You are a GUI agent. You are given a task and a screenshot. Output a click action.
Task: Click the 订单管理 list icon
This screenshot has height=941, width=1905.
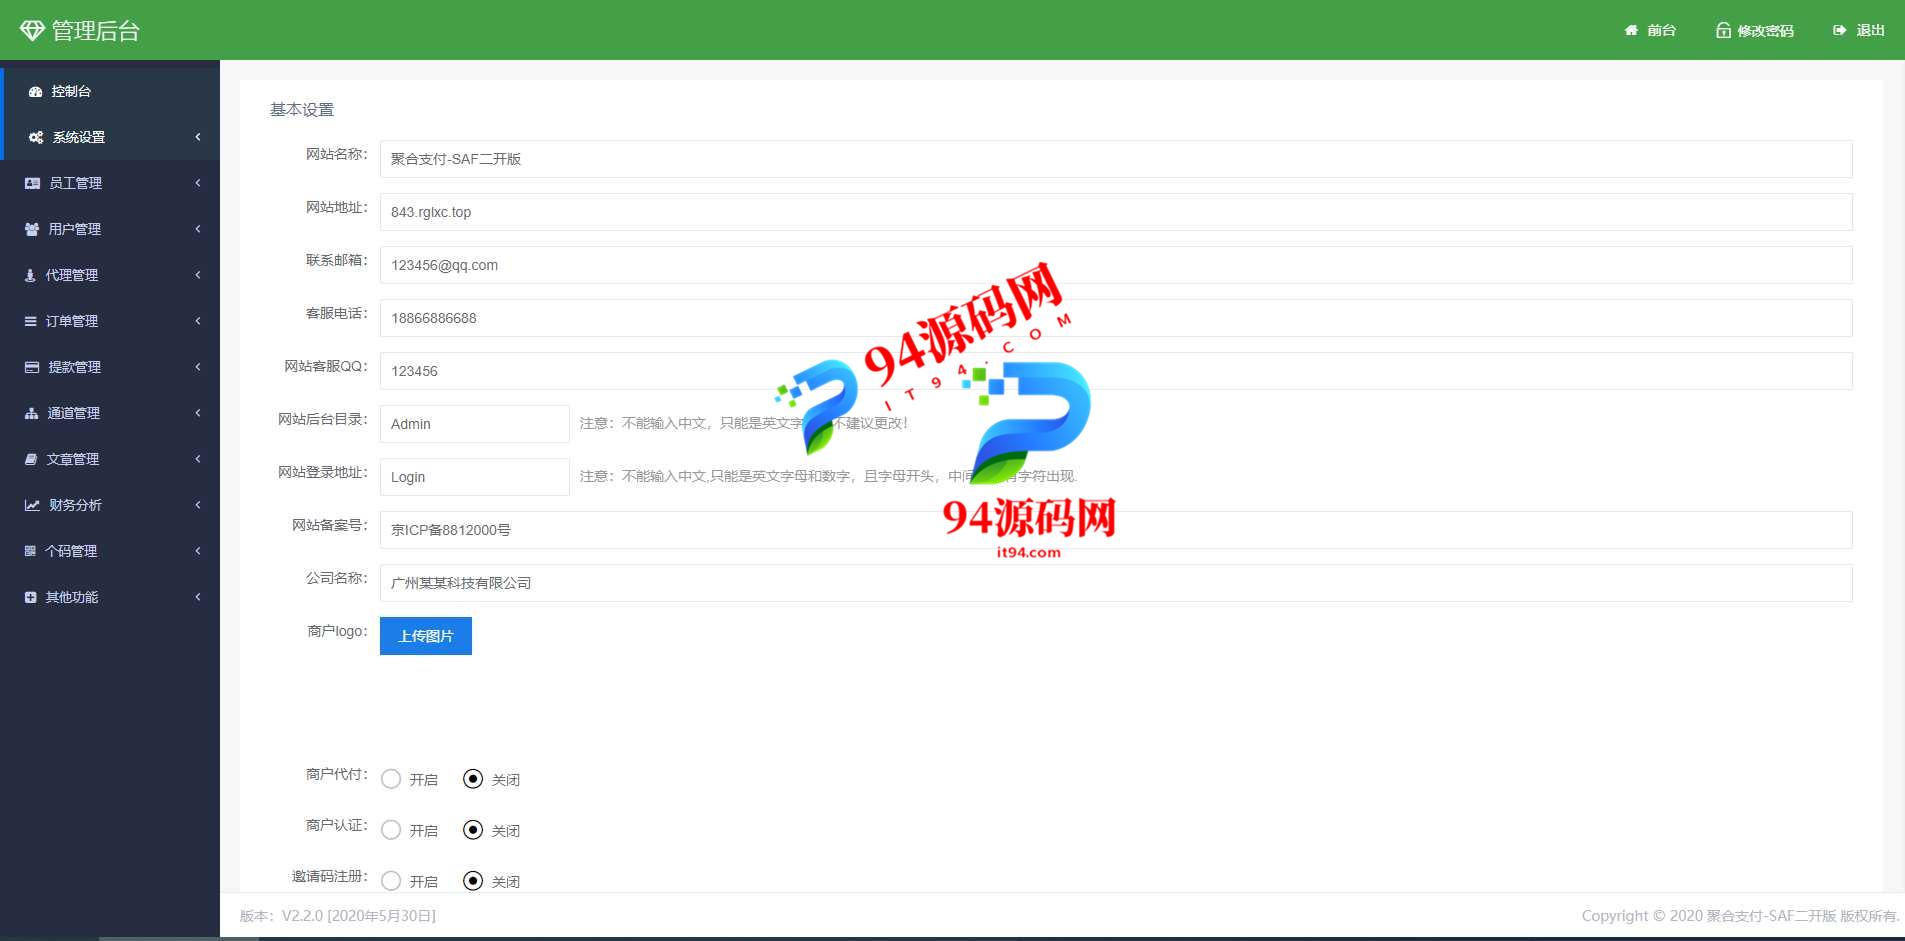(31, 321)
